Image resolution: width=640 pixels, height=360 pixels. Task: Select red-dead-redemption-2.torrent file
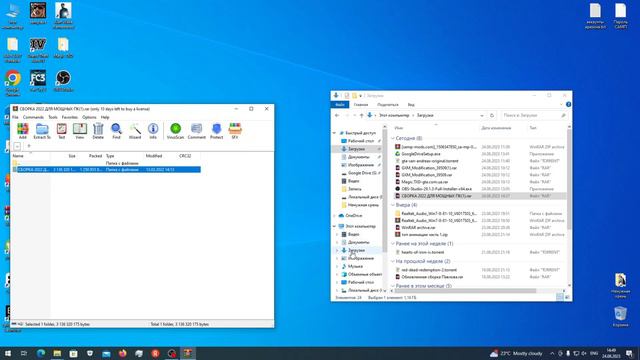[x=429, y=270]
